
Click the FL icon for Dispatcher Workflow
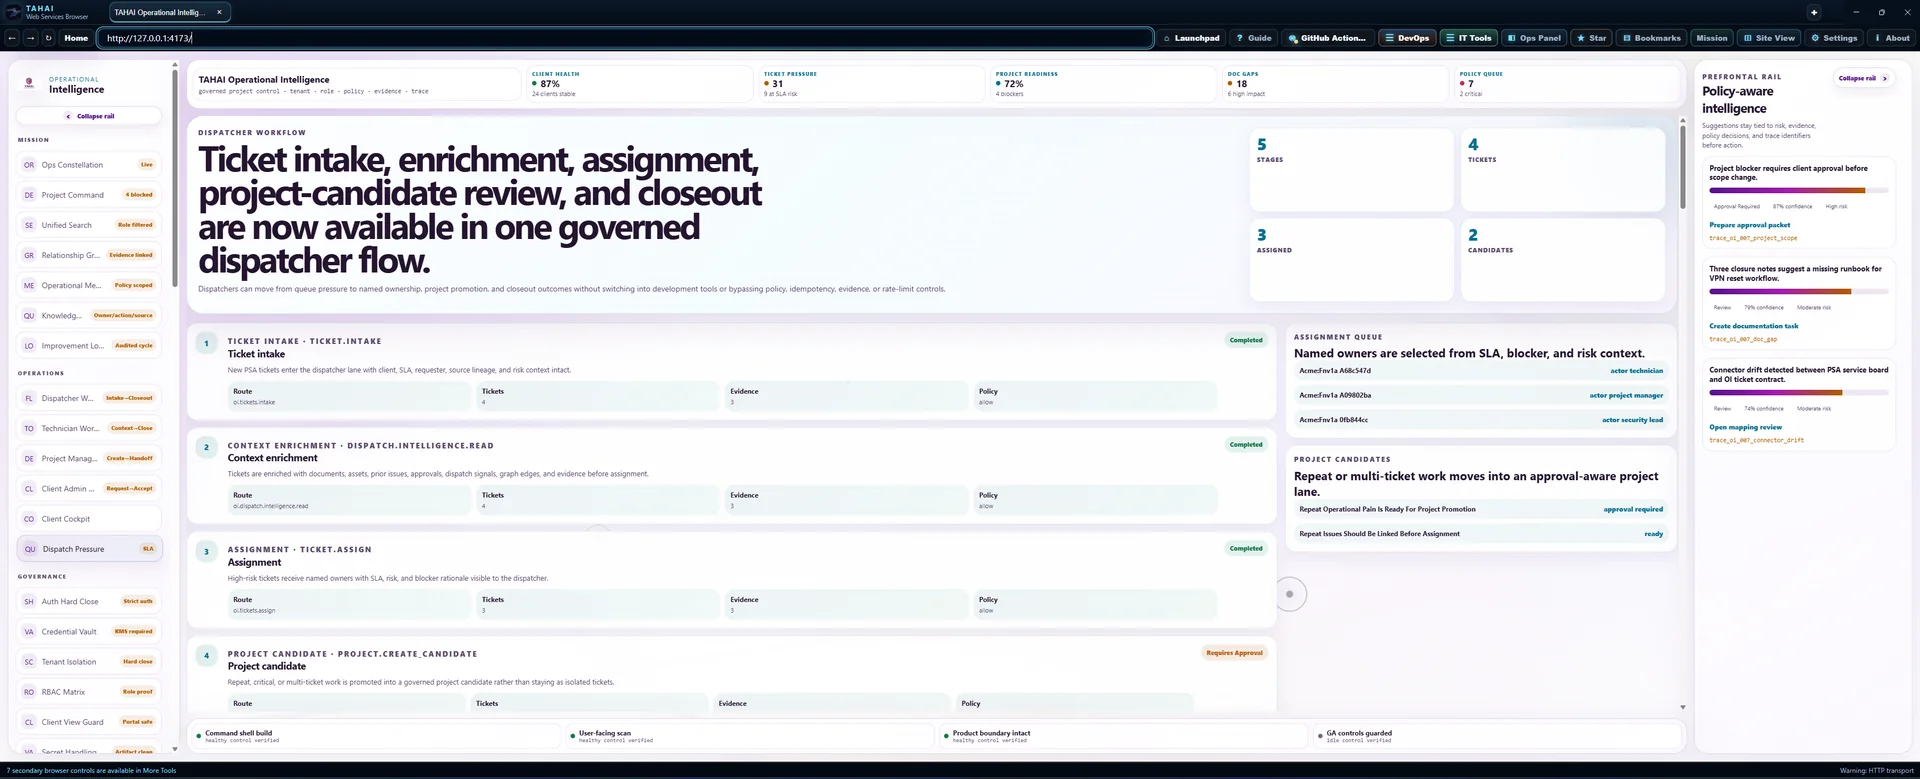[x=29, y=398]
